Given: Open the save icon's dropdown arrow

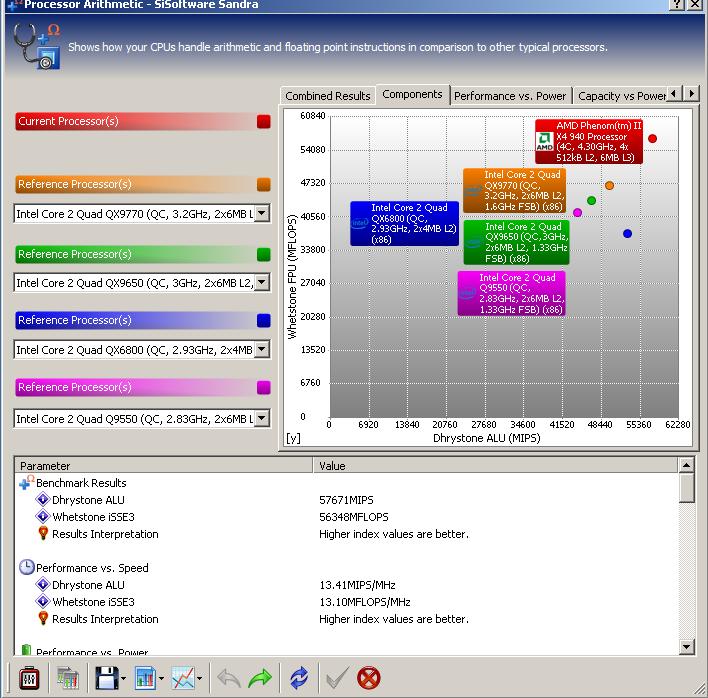Looking at the screenshot, I should tap(123, 678).
